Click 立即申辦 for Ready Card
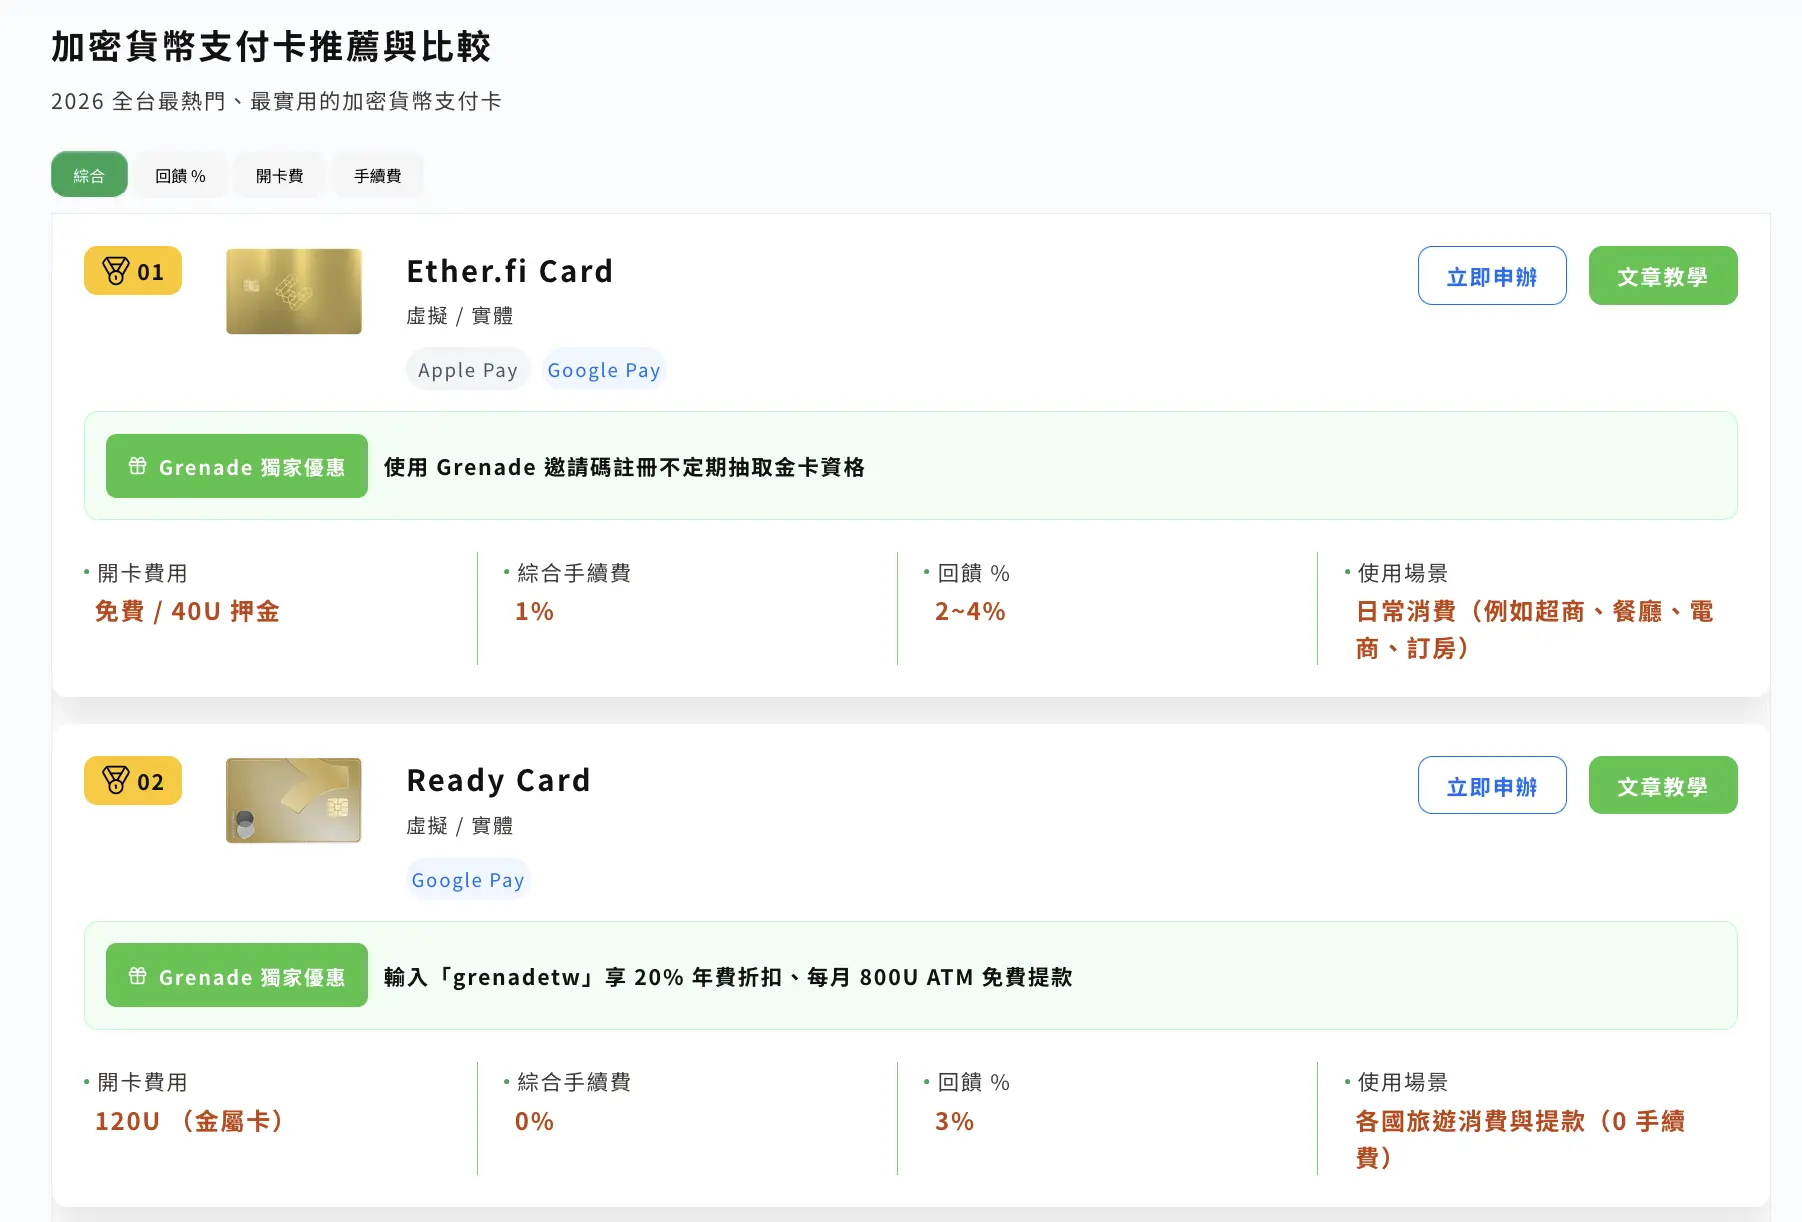The height and width of the screenshot is (1222, 1802). pos(1491,786)
